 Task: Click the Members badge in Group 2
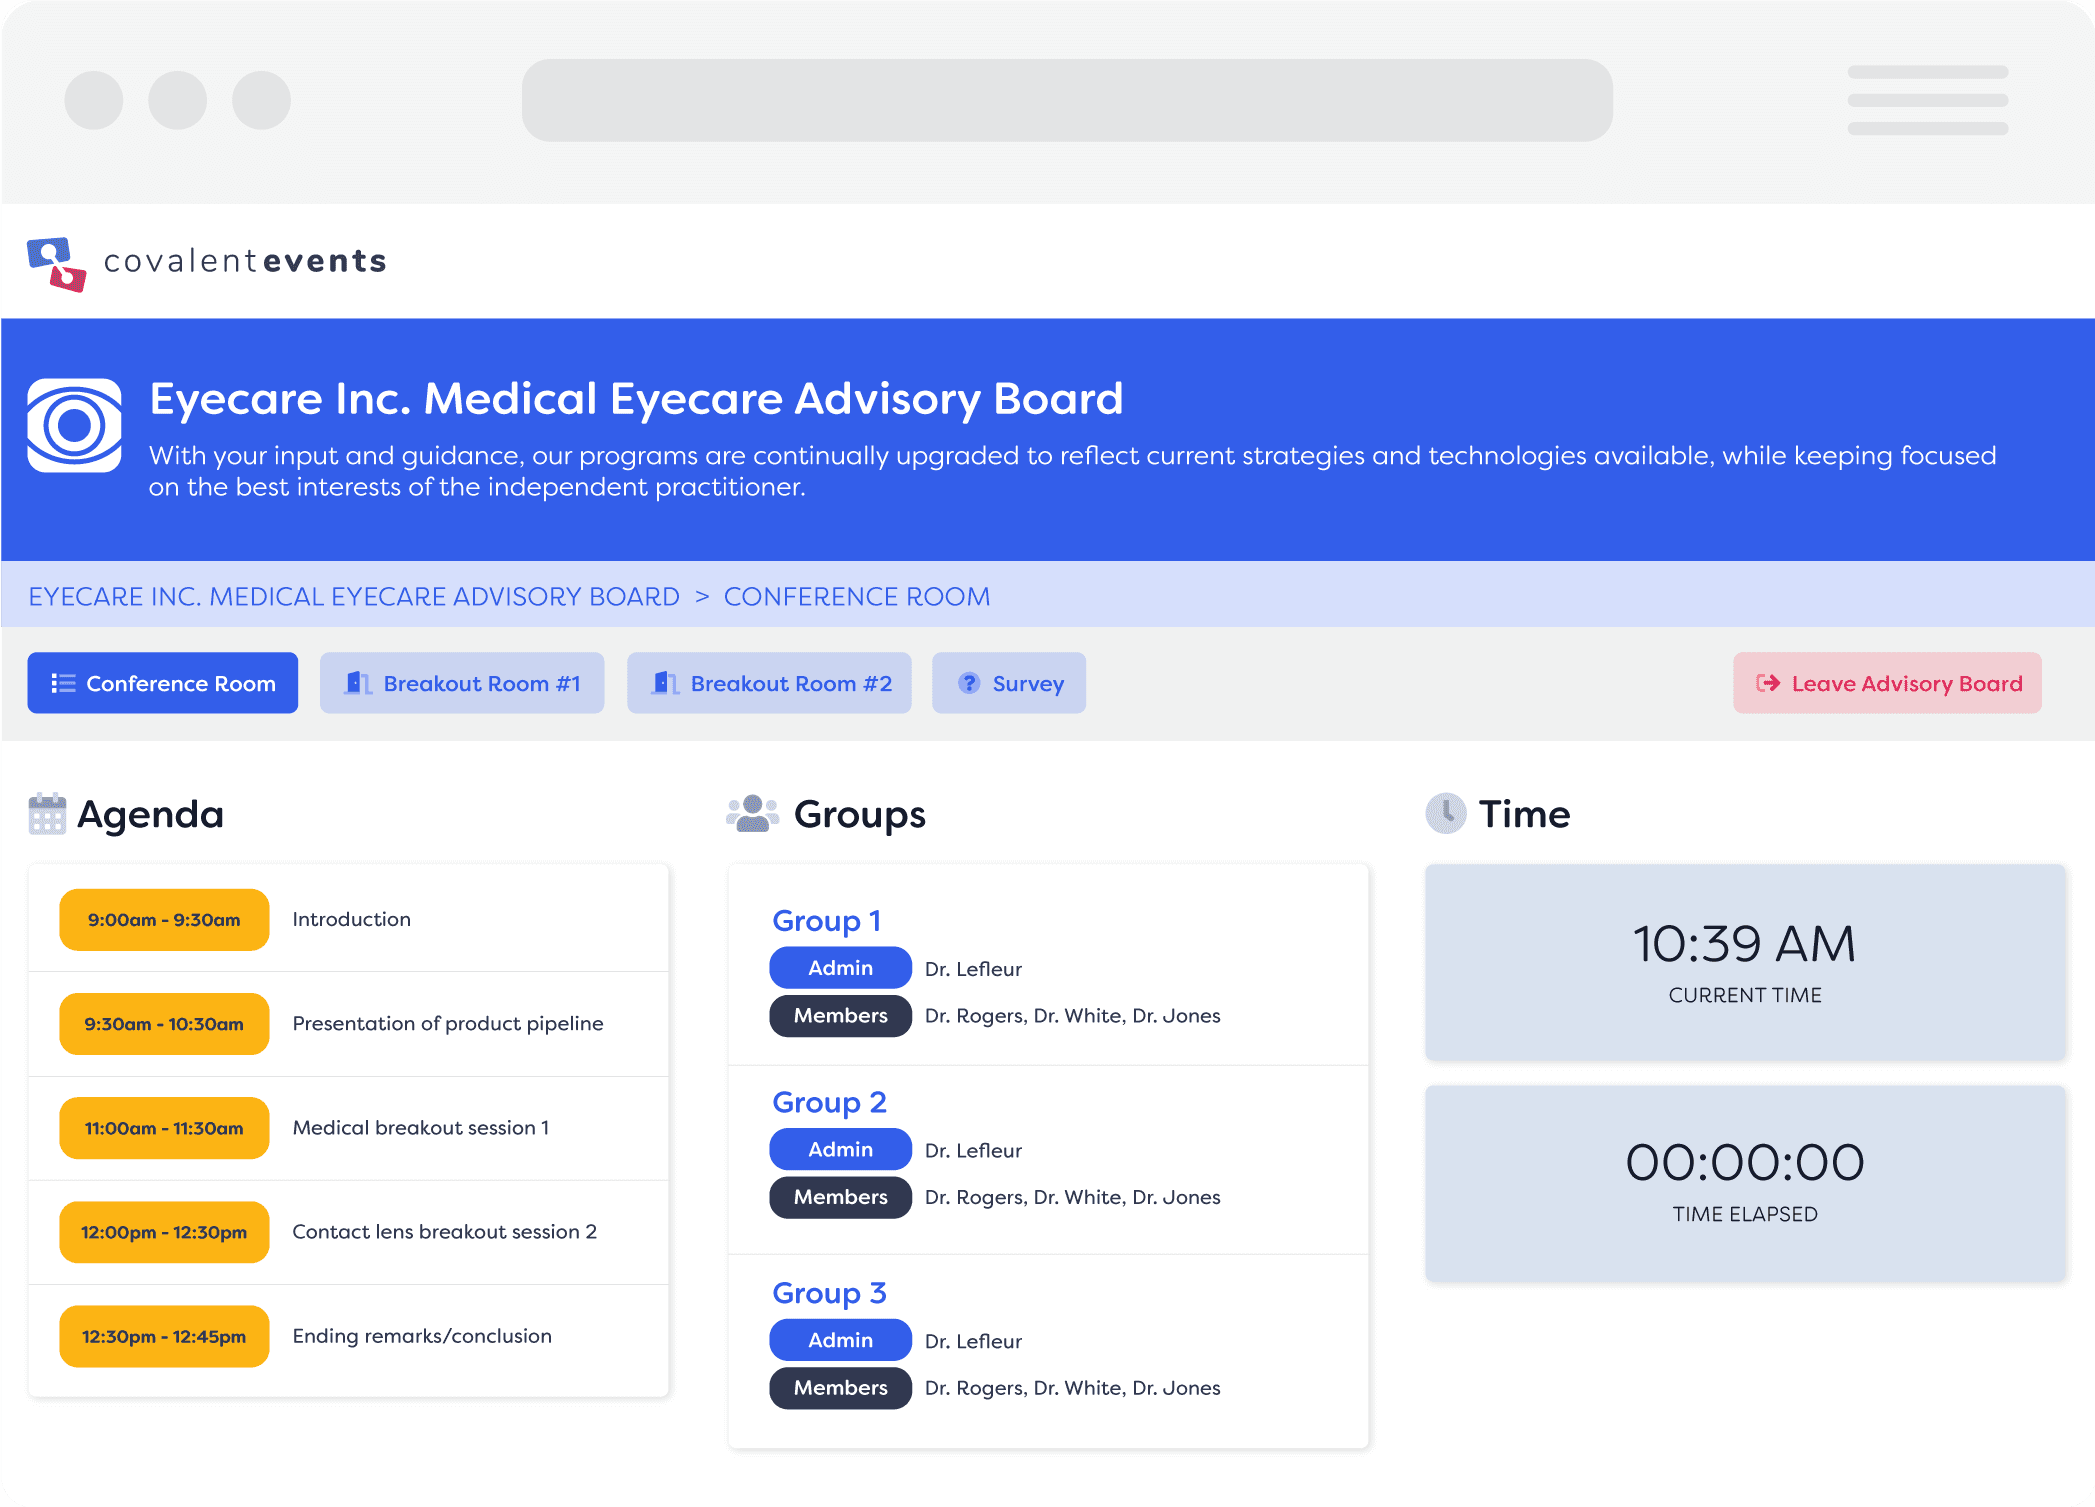click(840, 1197)
